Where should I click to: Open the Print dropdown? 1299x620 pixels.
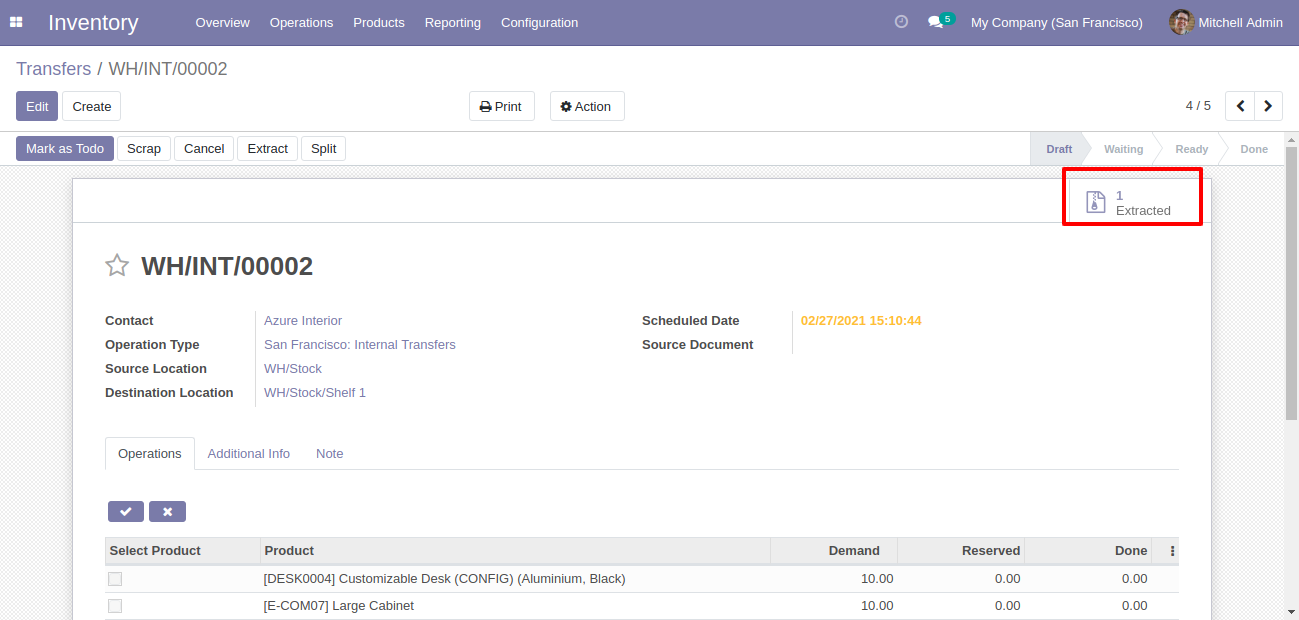[502, 106]
